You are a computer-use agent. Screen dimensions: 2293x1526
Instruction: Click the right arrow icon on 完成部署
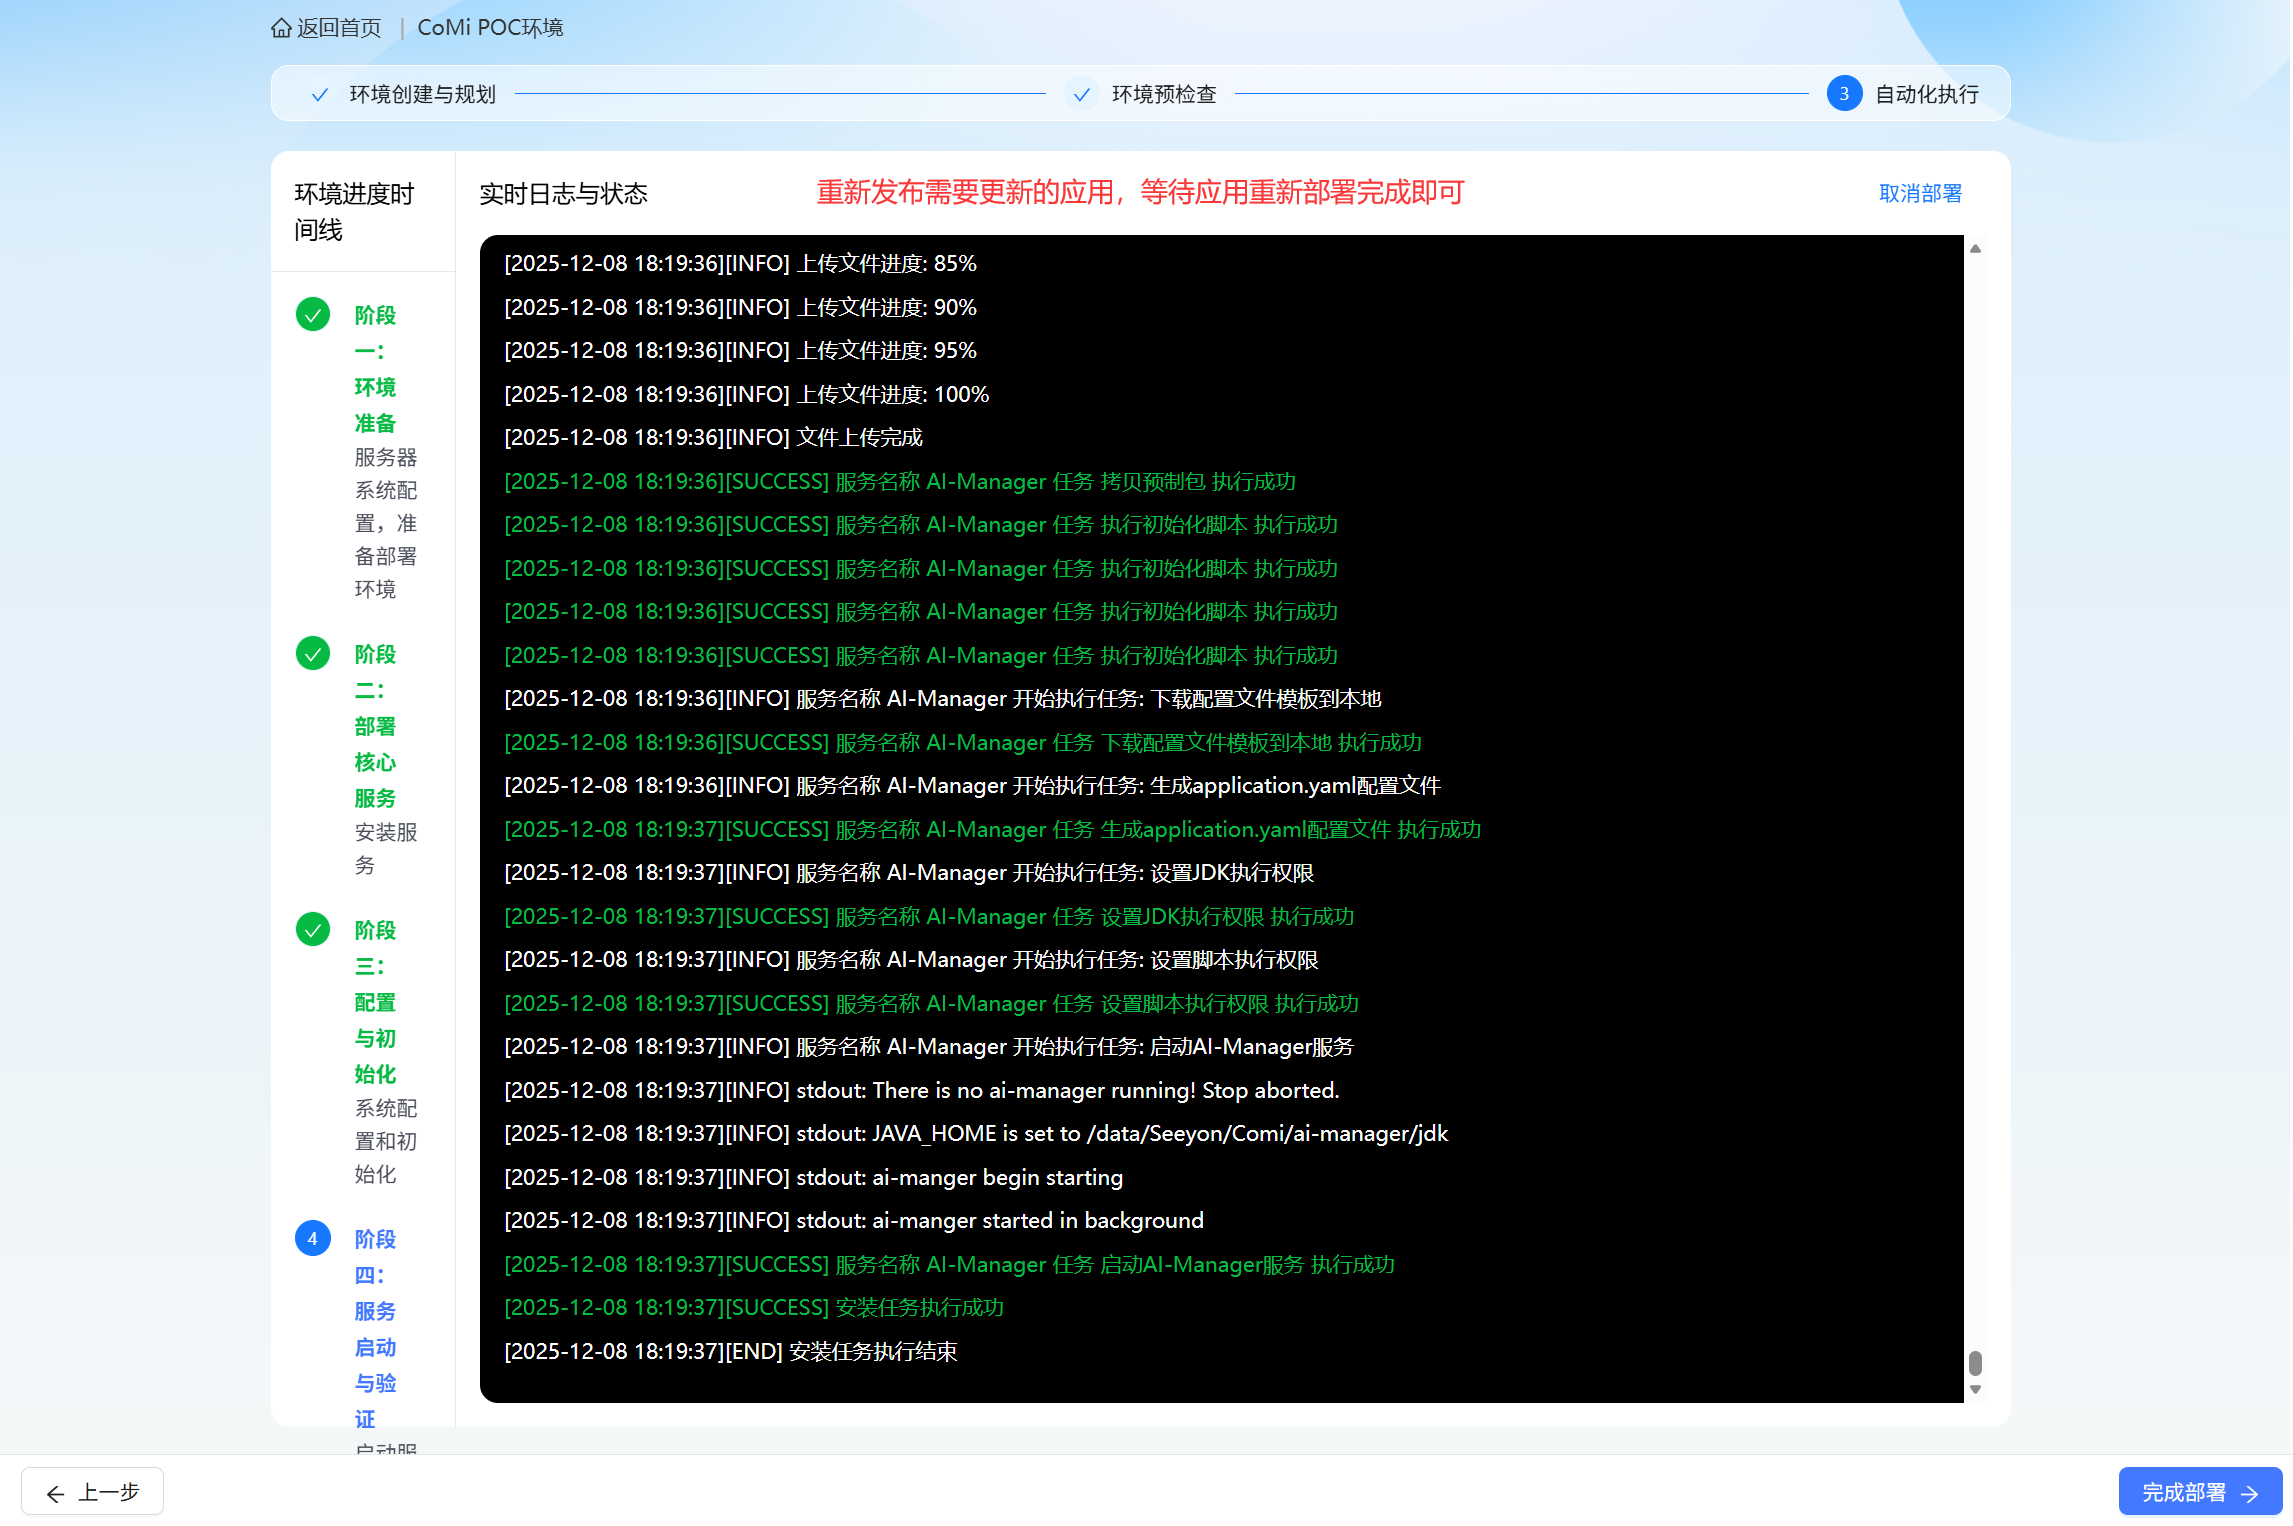[2250, 1494]
